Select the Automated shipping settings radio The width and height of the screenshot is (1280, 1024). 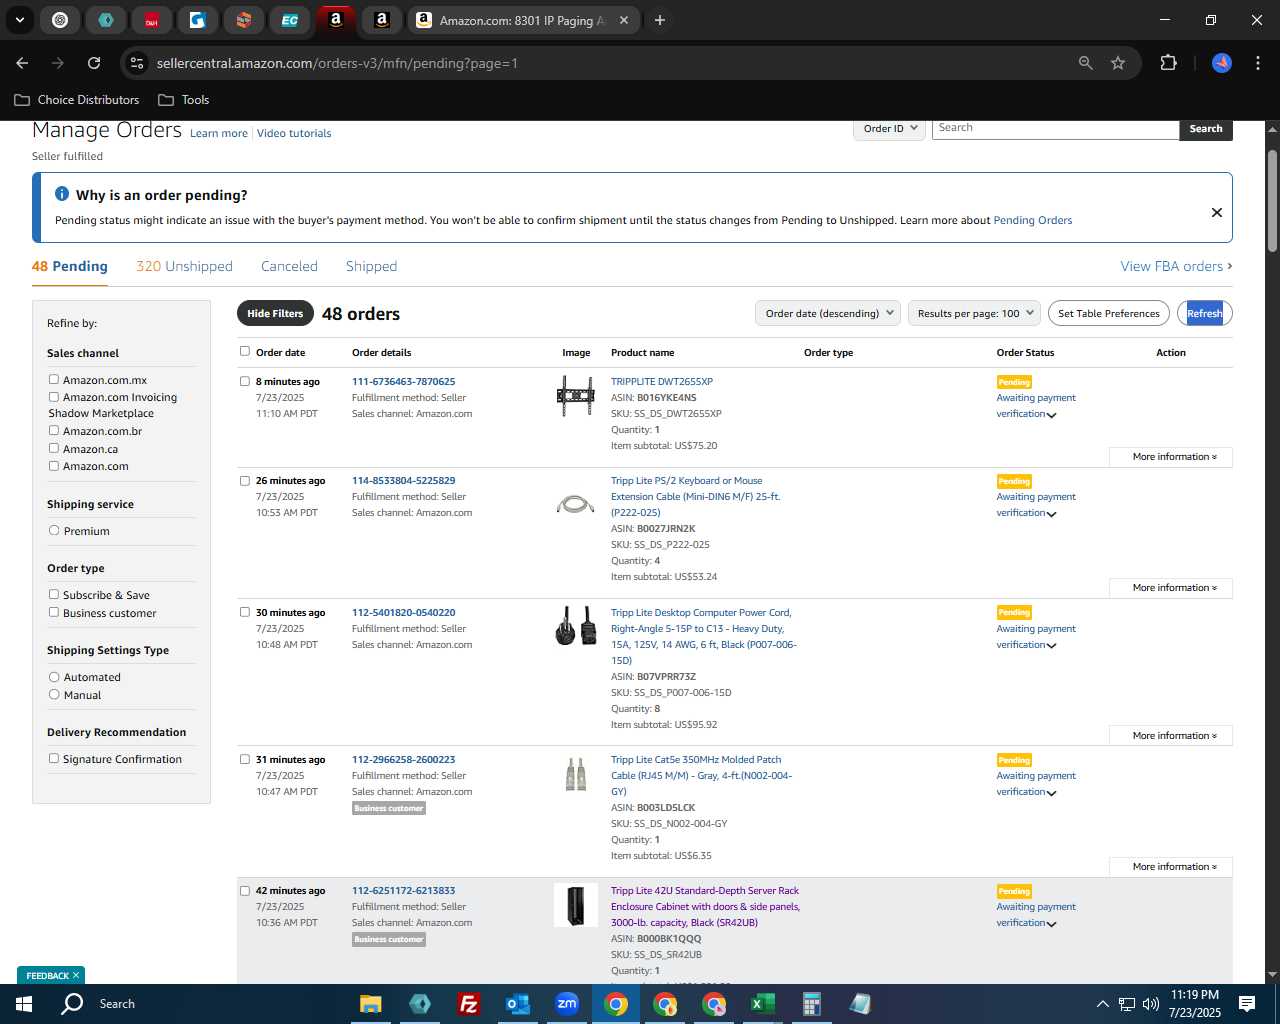point(54,677)
